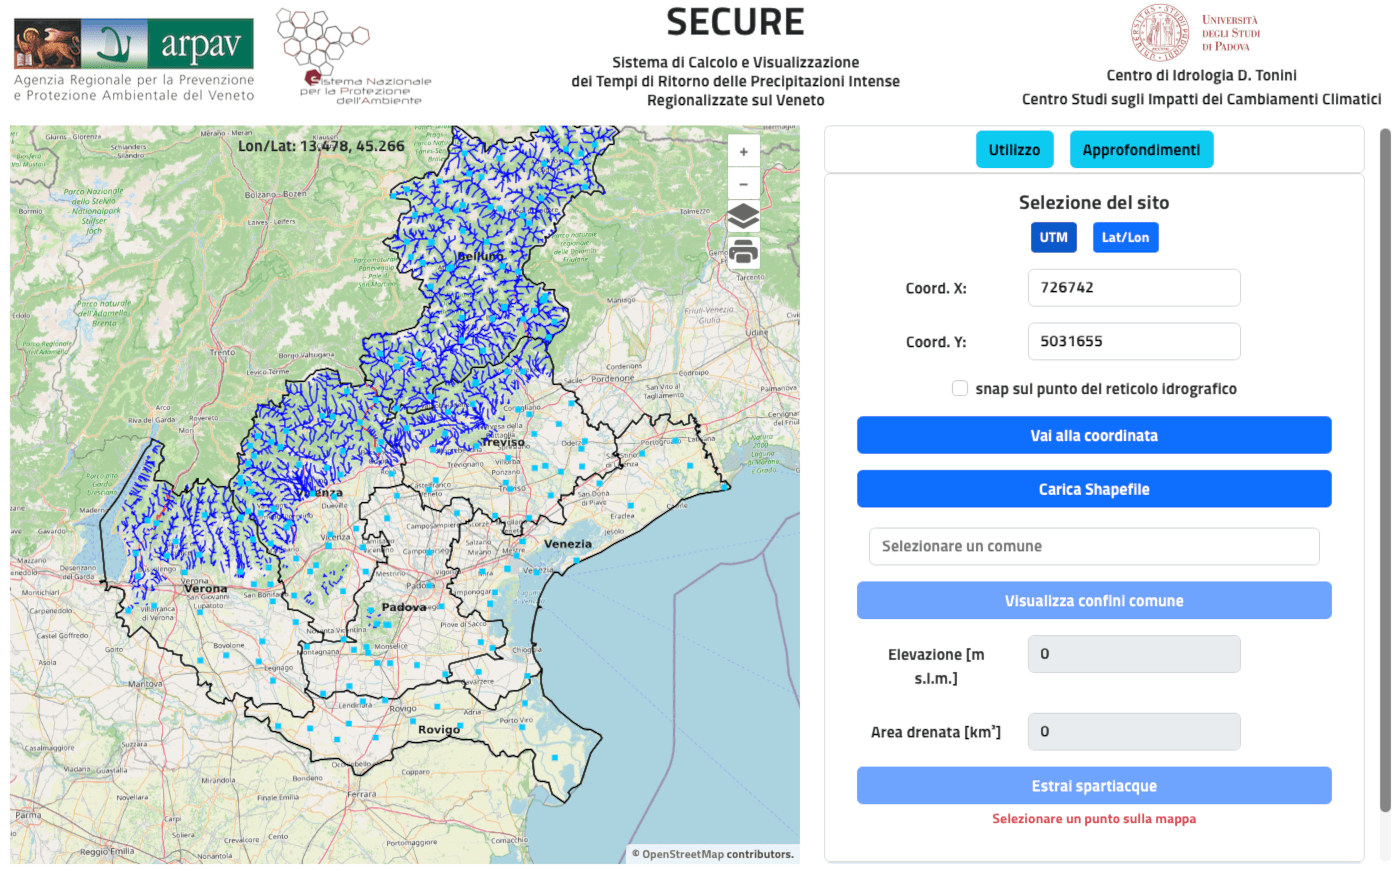Open the map layers switcher icon
The height and width of the screenshot is (871, 1394).
click(743, 217)
